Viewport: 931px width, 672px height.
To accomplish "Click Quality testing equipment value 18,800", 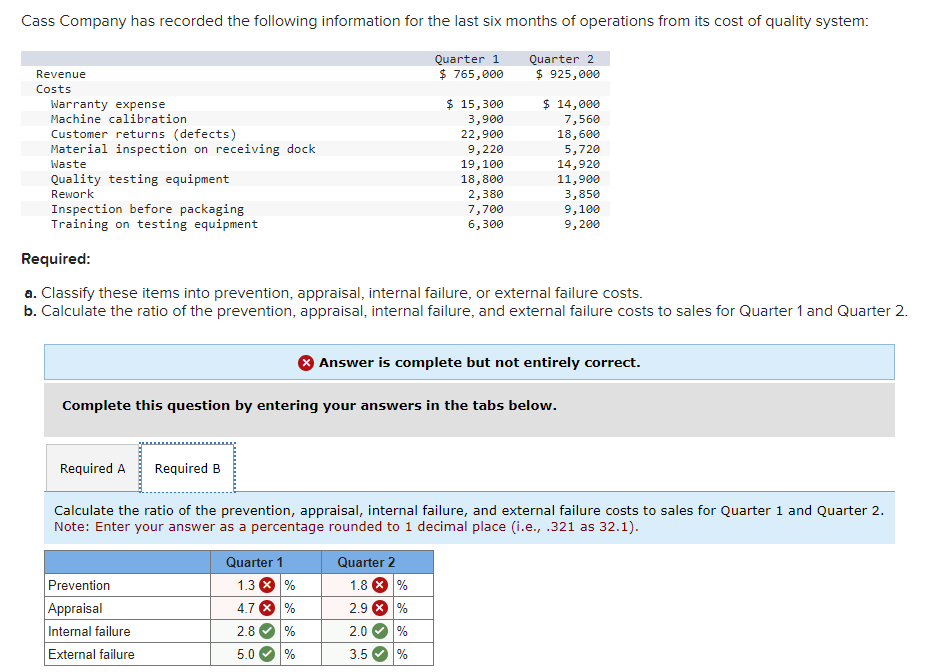I will point(482,179).
